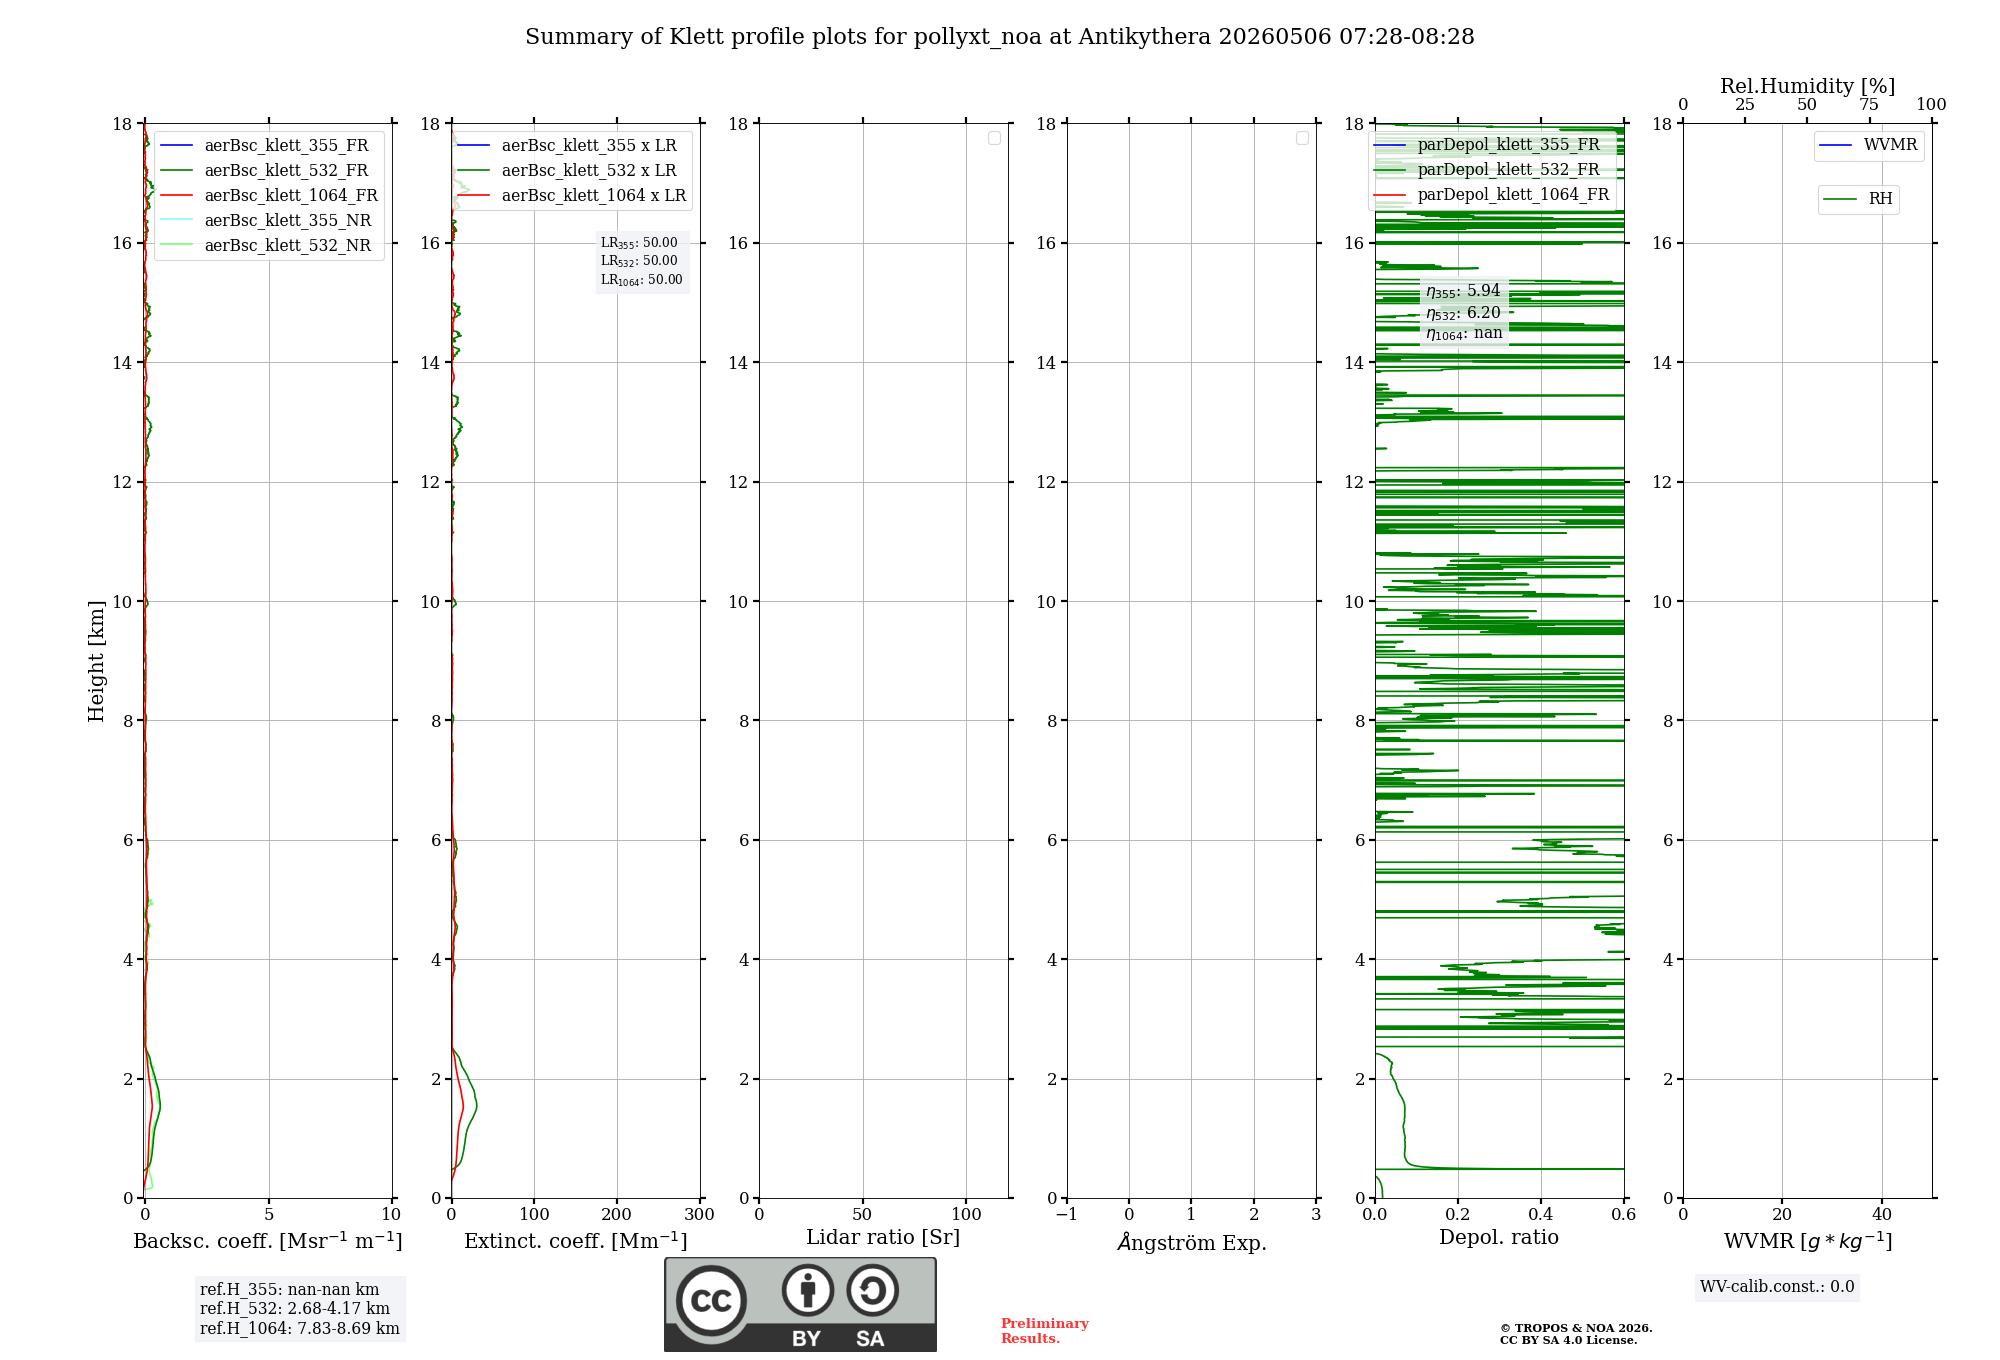Screen dimensions: 2000x1360
Task: Click the Creative Commons CC logo icon
Action: [711, 1301]
